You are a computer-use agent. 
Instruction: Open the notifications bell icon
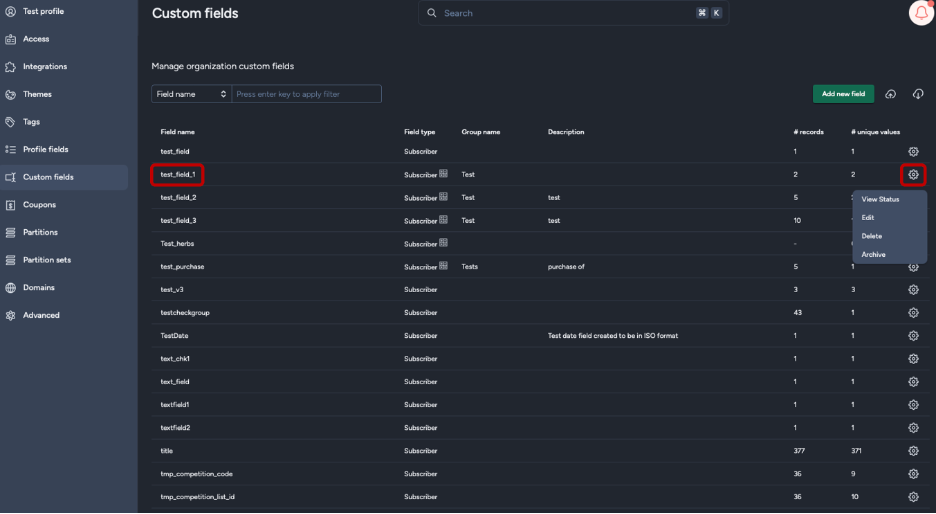[x=920, y=13]
